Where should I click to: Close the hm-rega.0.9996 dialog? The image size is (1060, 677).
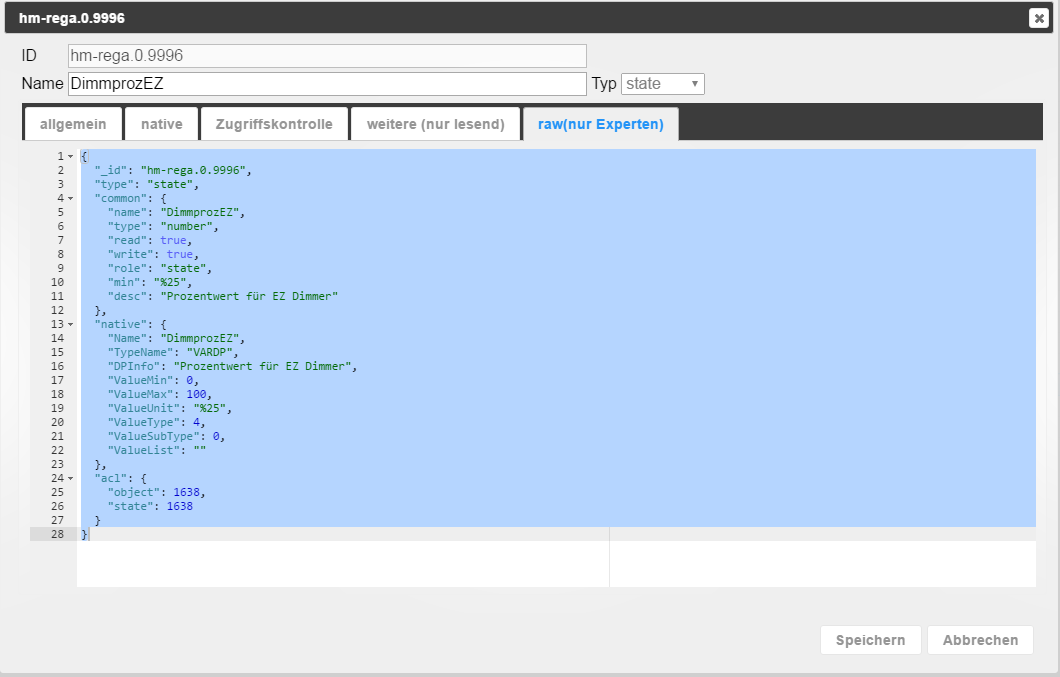tap(1038, 18)
